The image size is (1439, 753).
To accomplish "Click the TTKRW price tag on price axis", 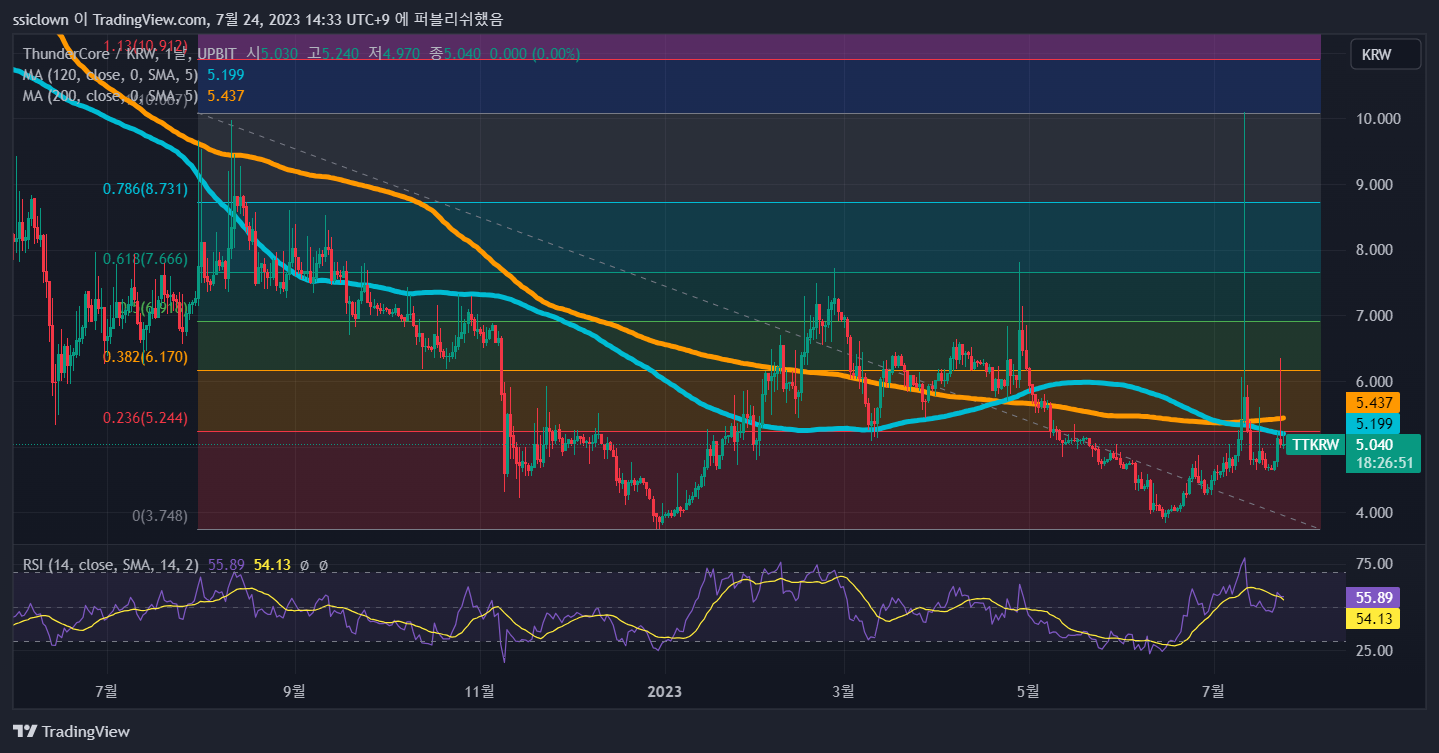I will pos(1314,445).
